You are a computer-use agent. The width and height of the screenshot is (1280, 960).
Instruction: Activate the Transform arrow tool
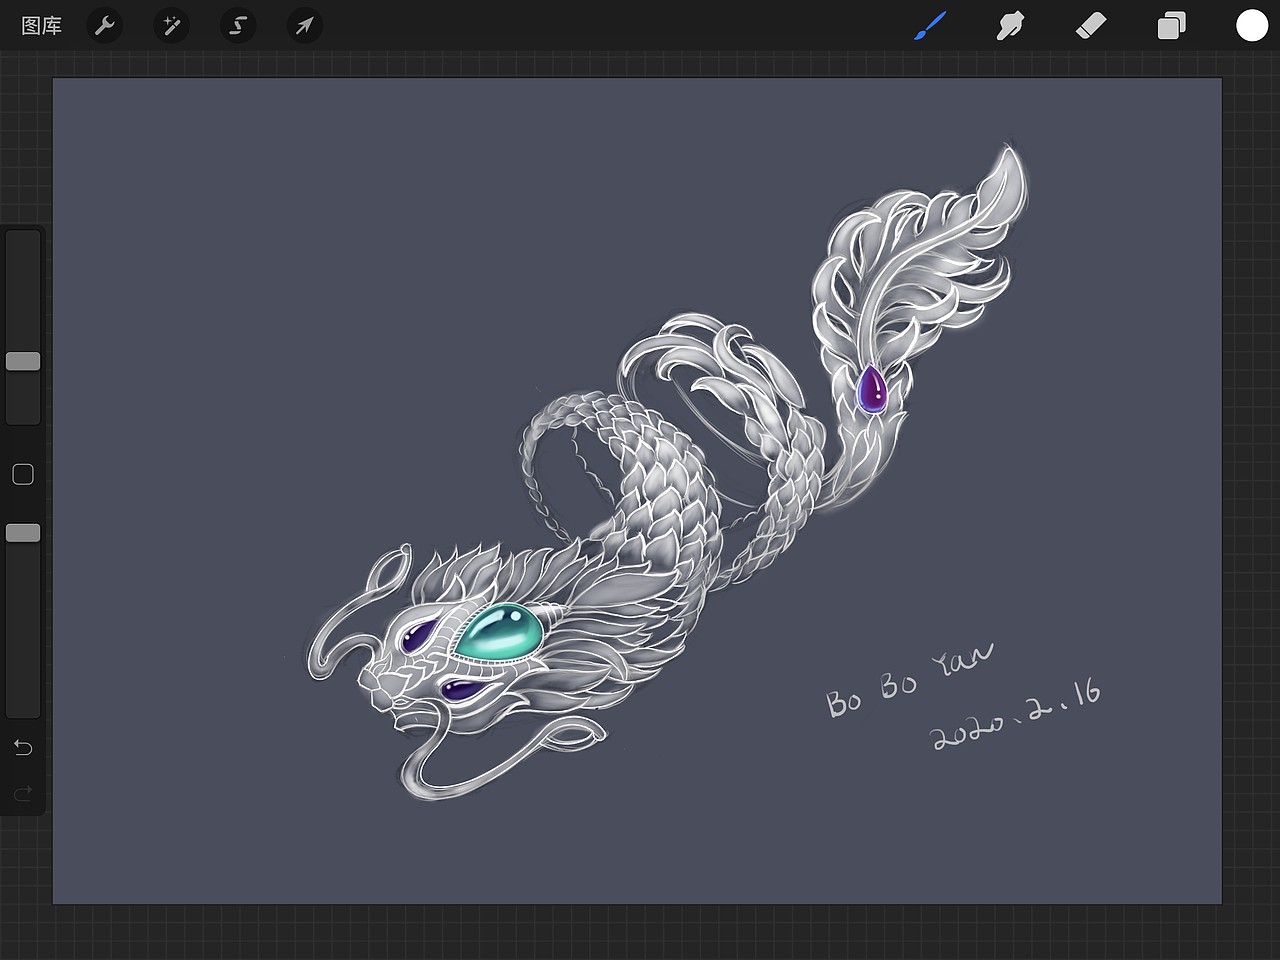pyautogui.click(x=303, y=26)
